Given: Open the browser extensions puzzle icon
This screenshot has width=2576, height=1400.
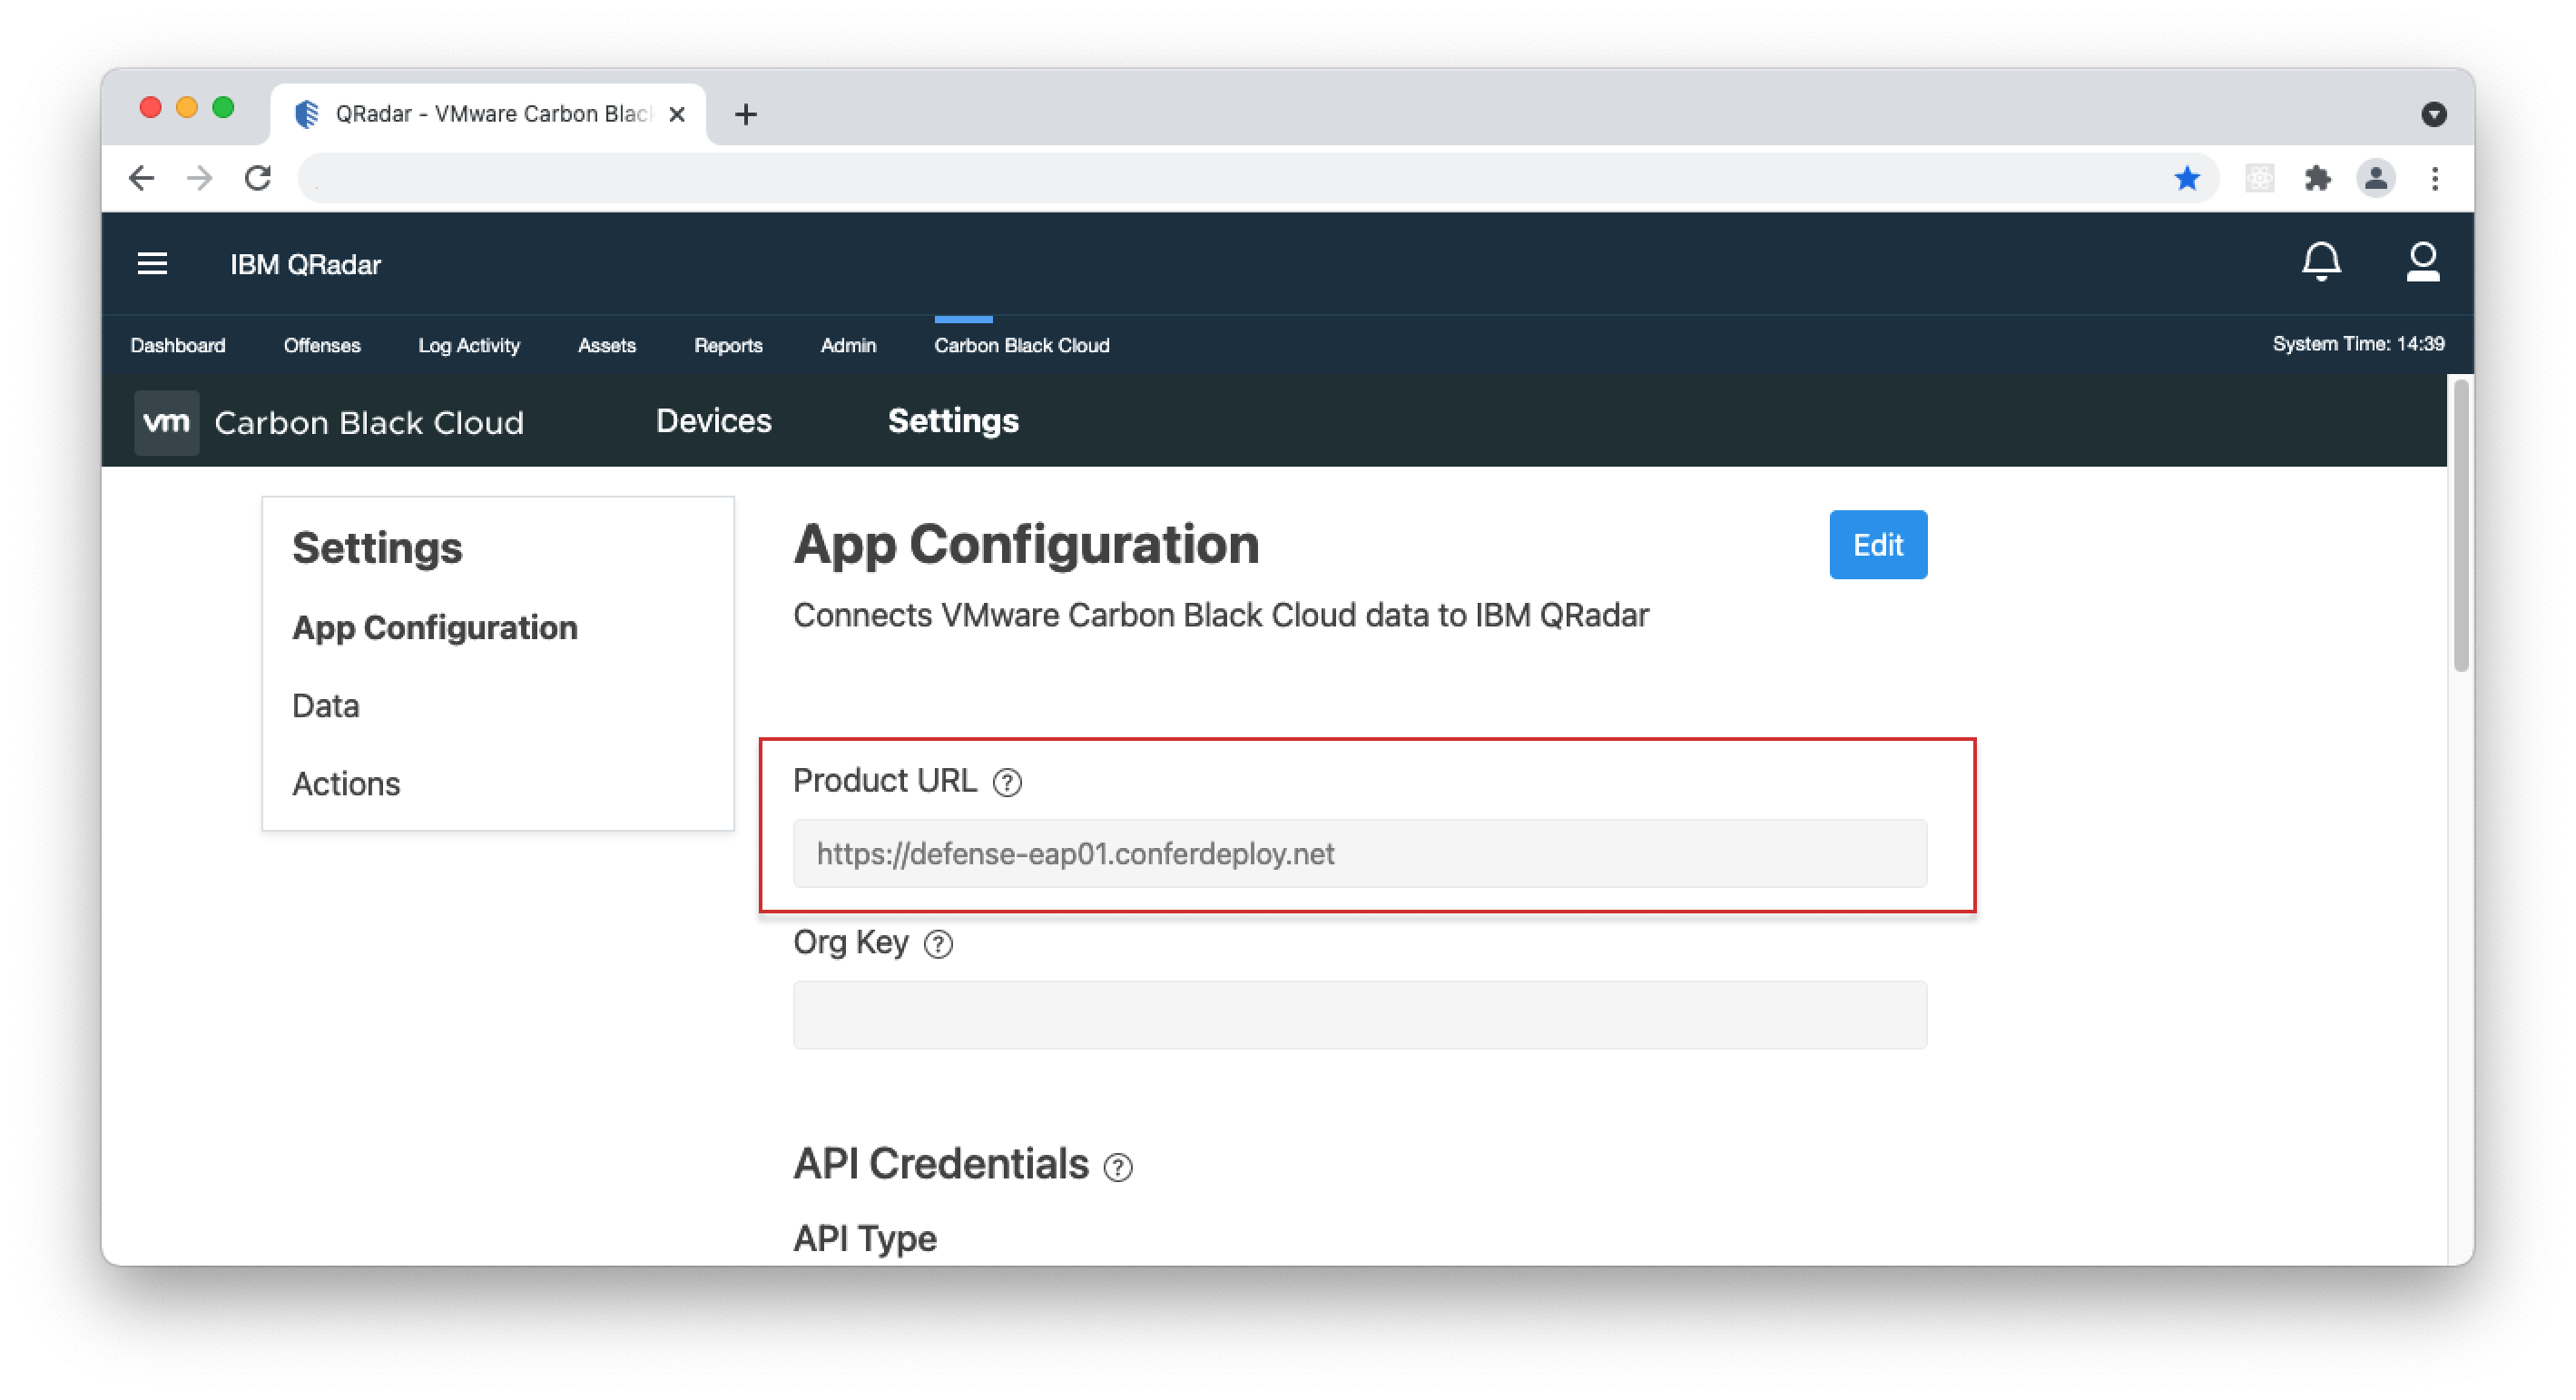Looking at the screenshot, I should tap(2317, 178).
